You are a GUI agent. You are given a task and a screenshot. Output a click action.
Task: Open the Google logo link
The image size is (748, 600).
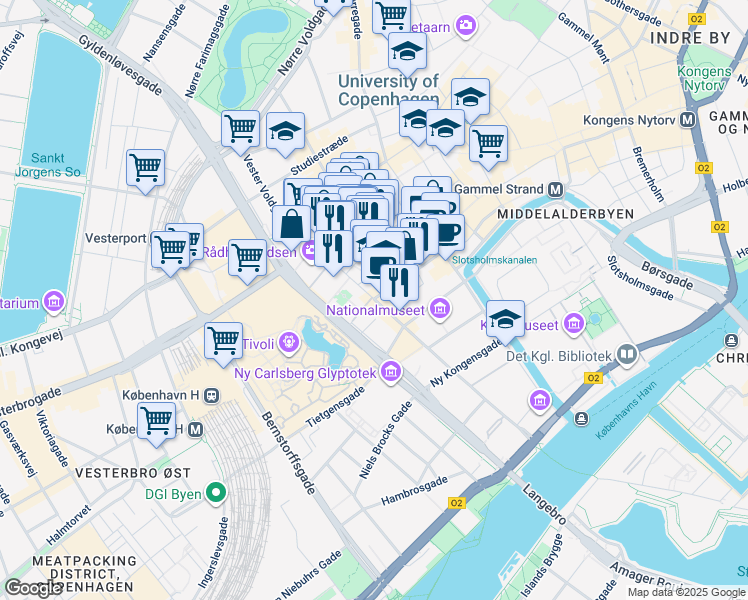pos(32,589)
